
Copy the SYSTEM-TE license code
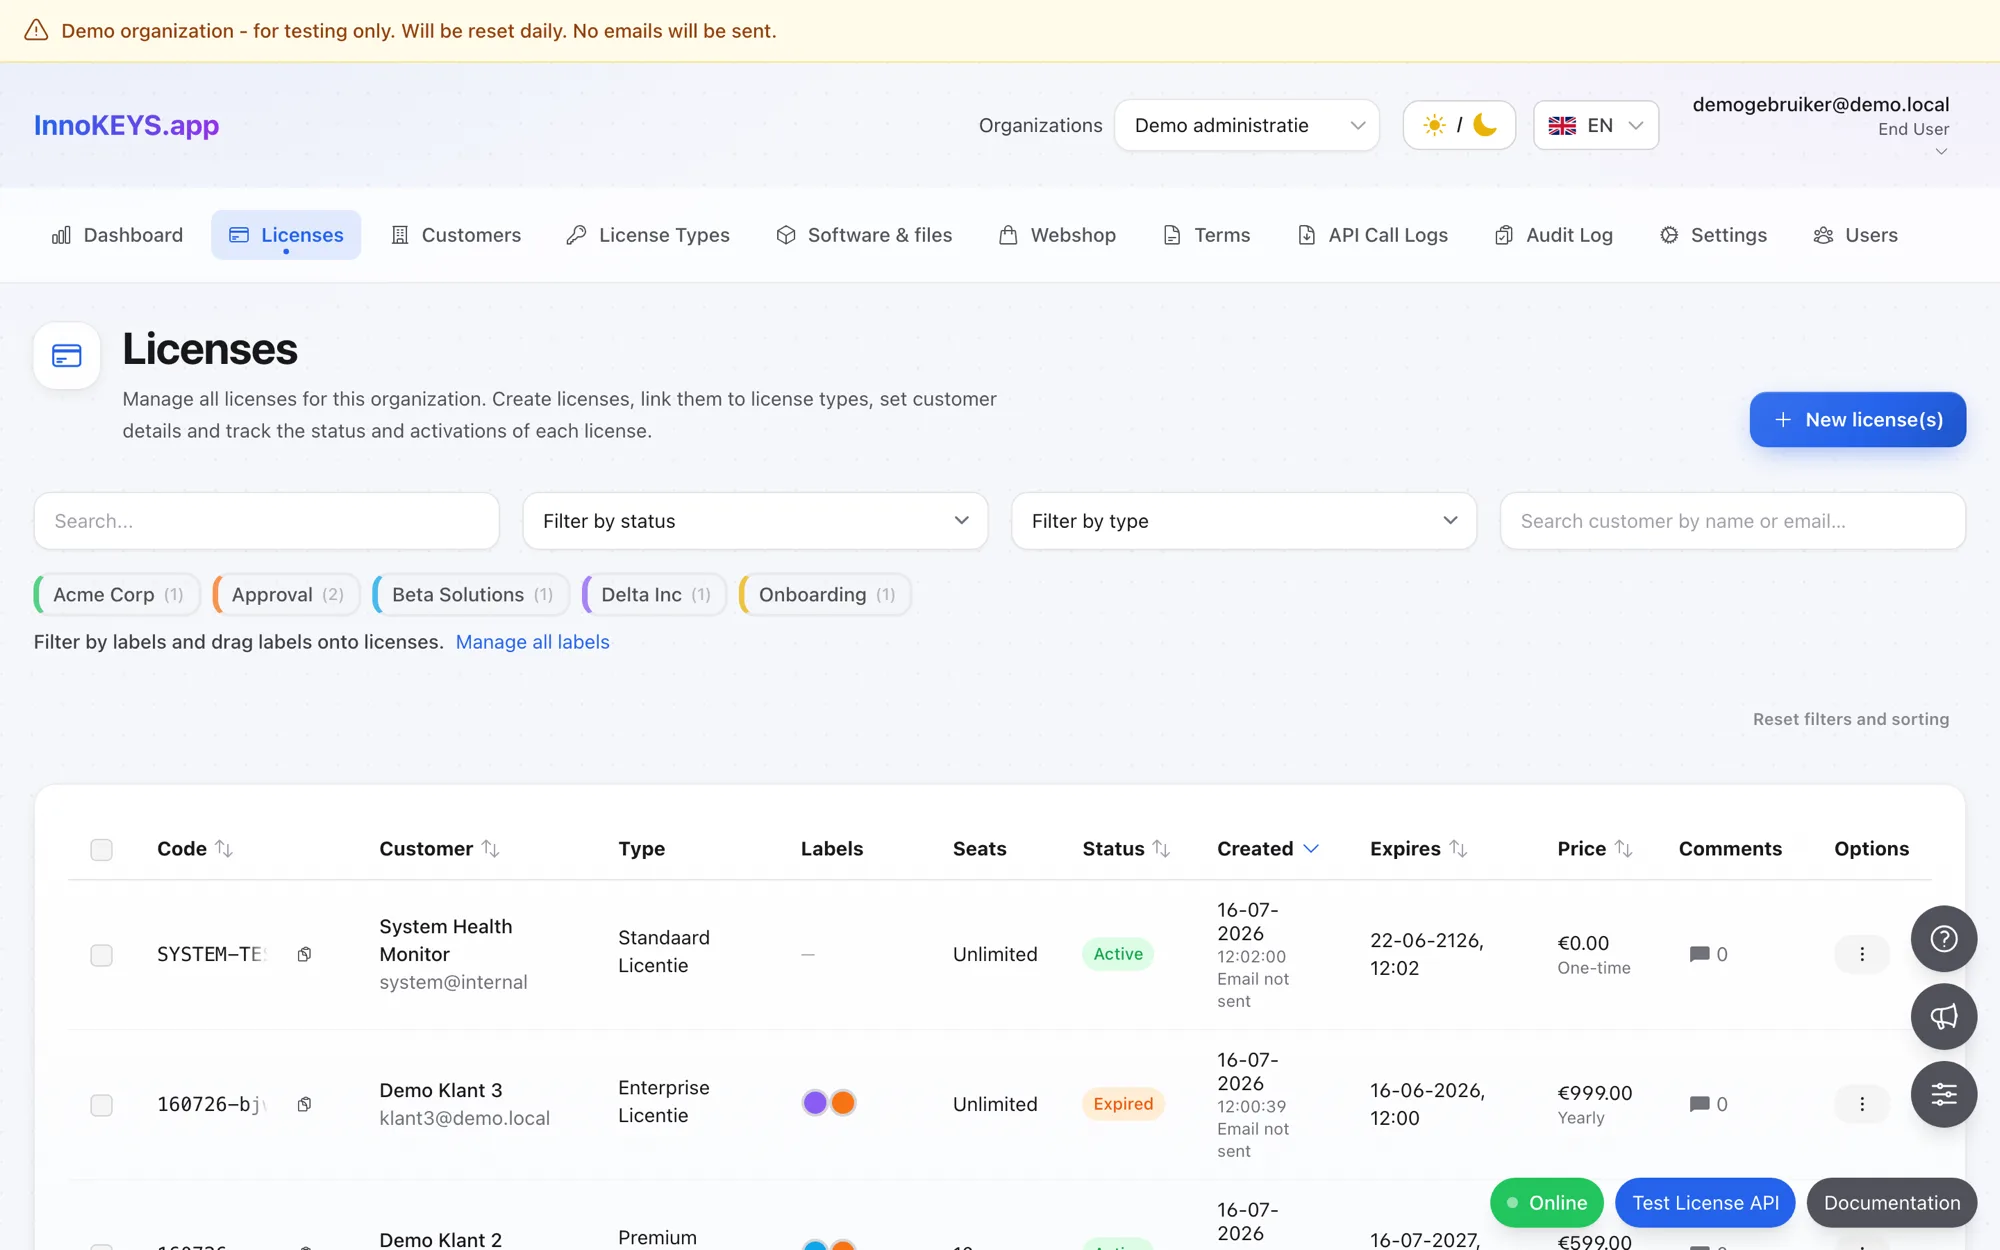coord(304,954)
